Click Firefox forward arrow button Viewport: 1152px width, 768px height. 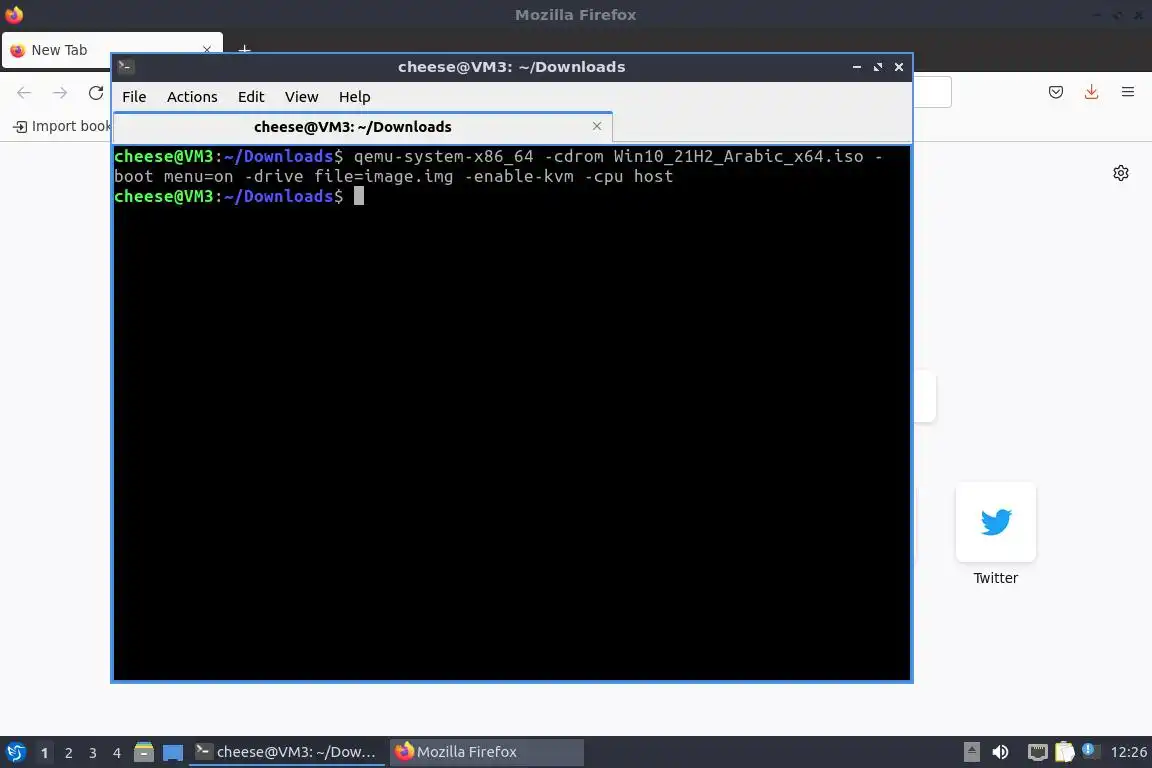pos(60,93)
